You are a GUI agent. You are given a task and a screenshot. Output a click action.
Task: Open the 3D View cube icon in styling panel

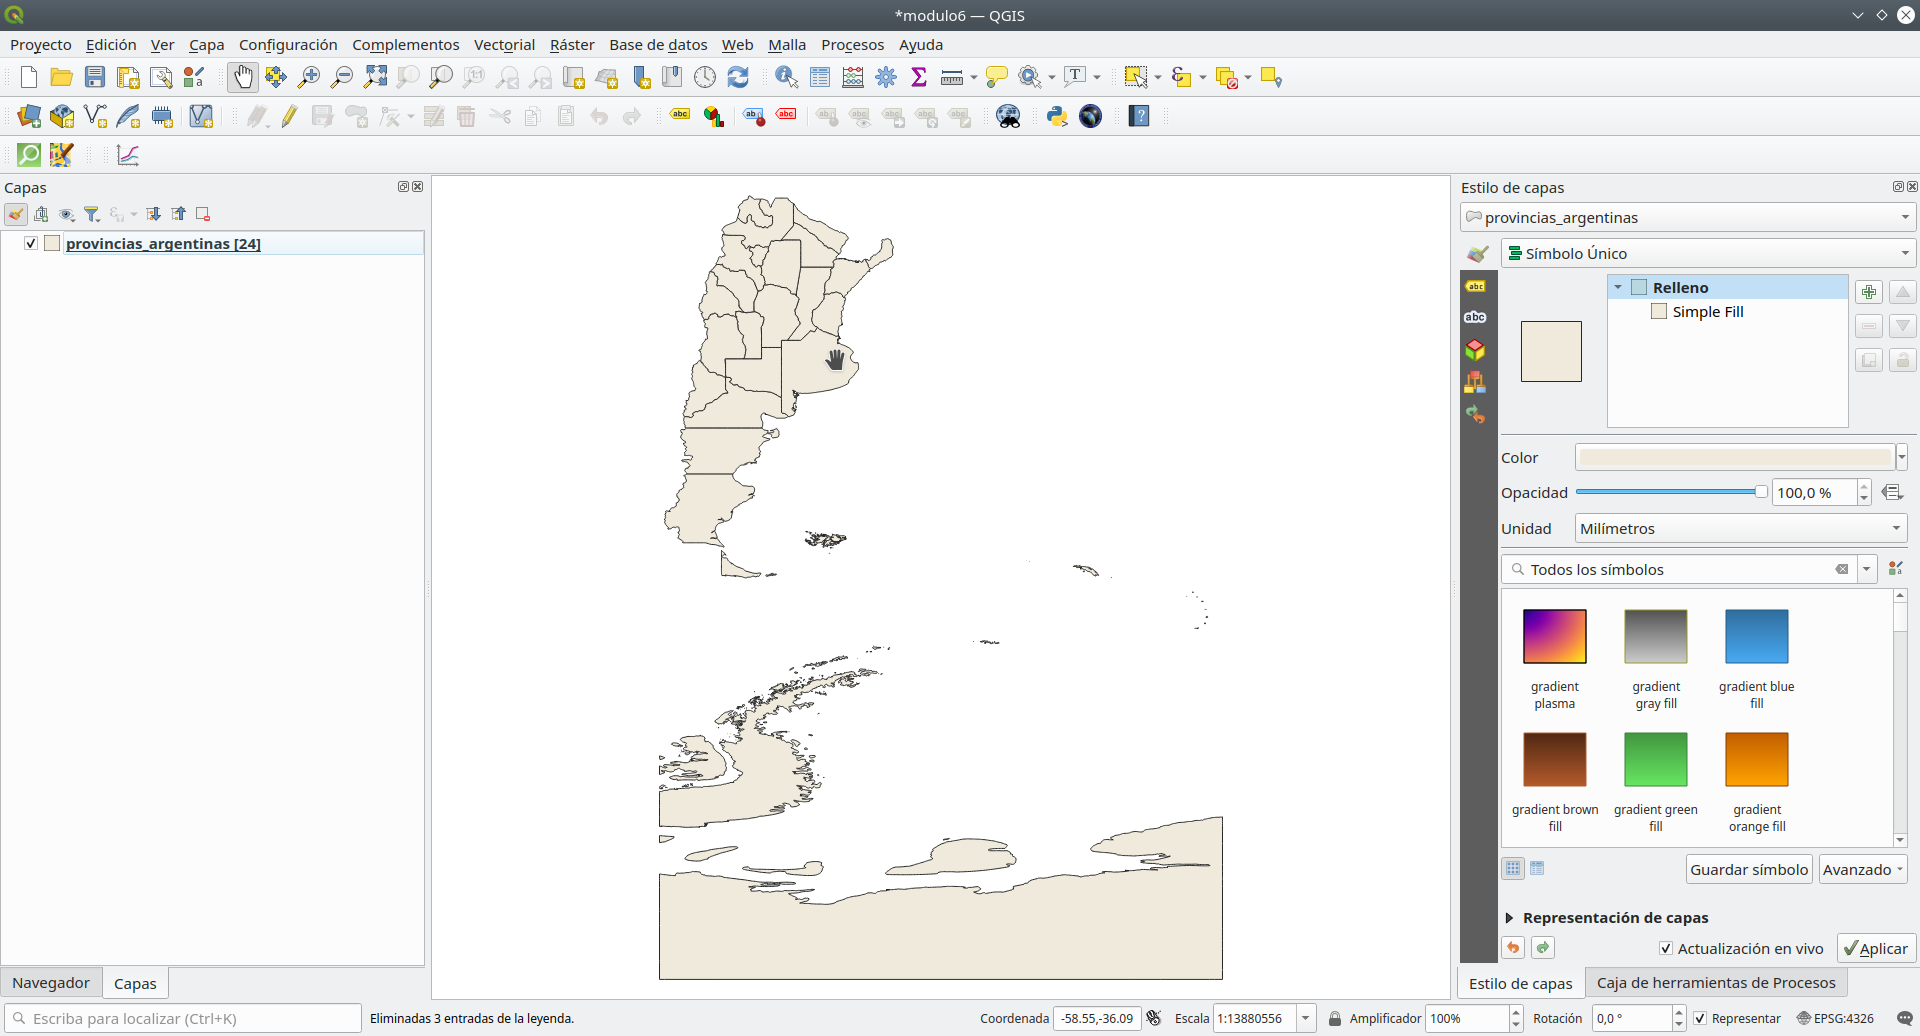1475,350
